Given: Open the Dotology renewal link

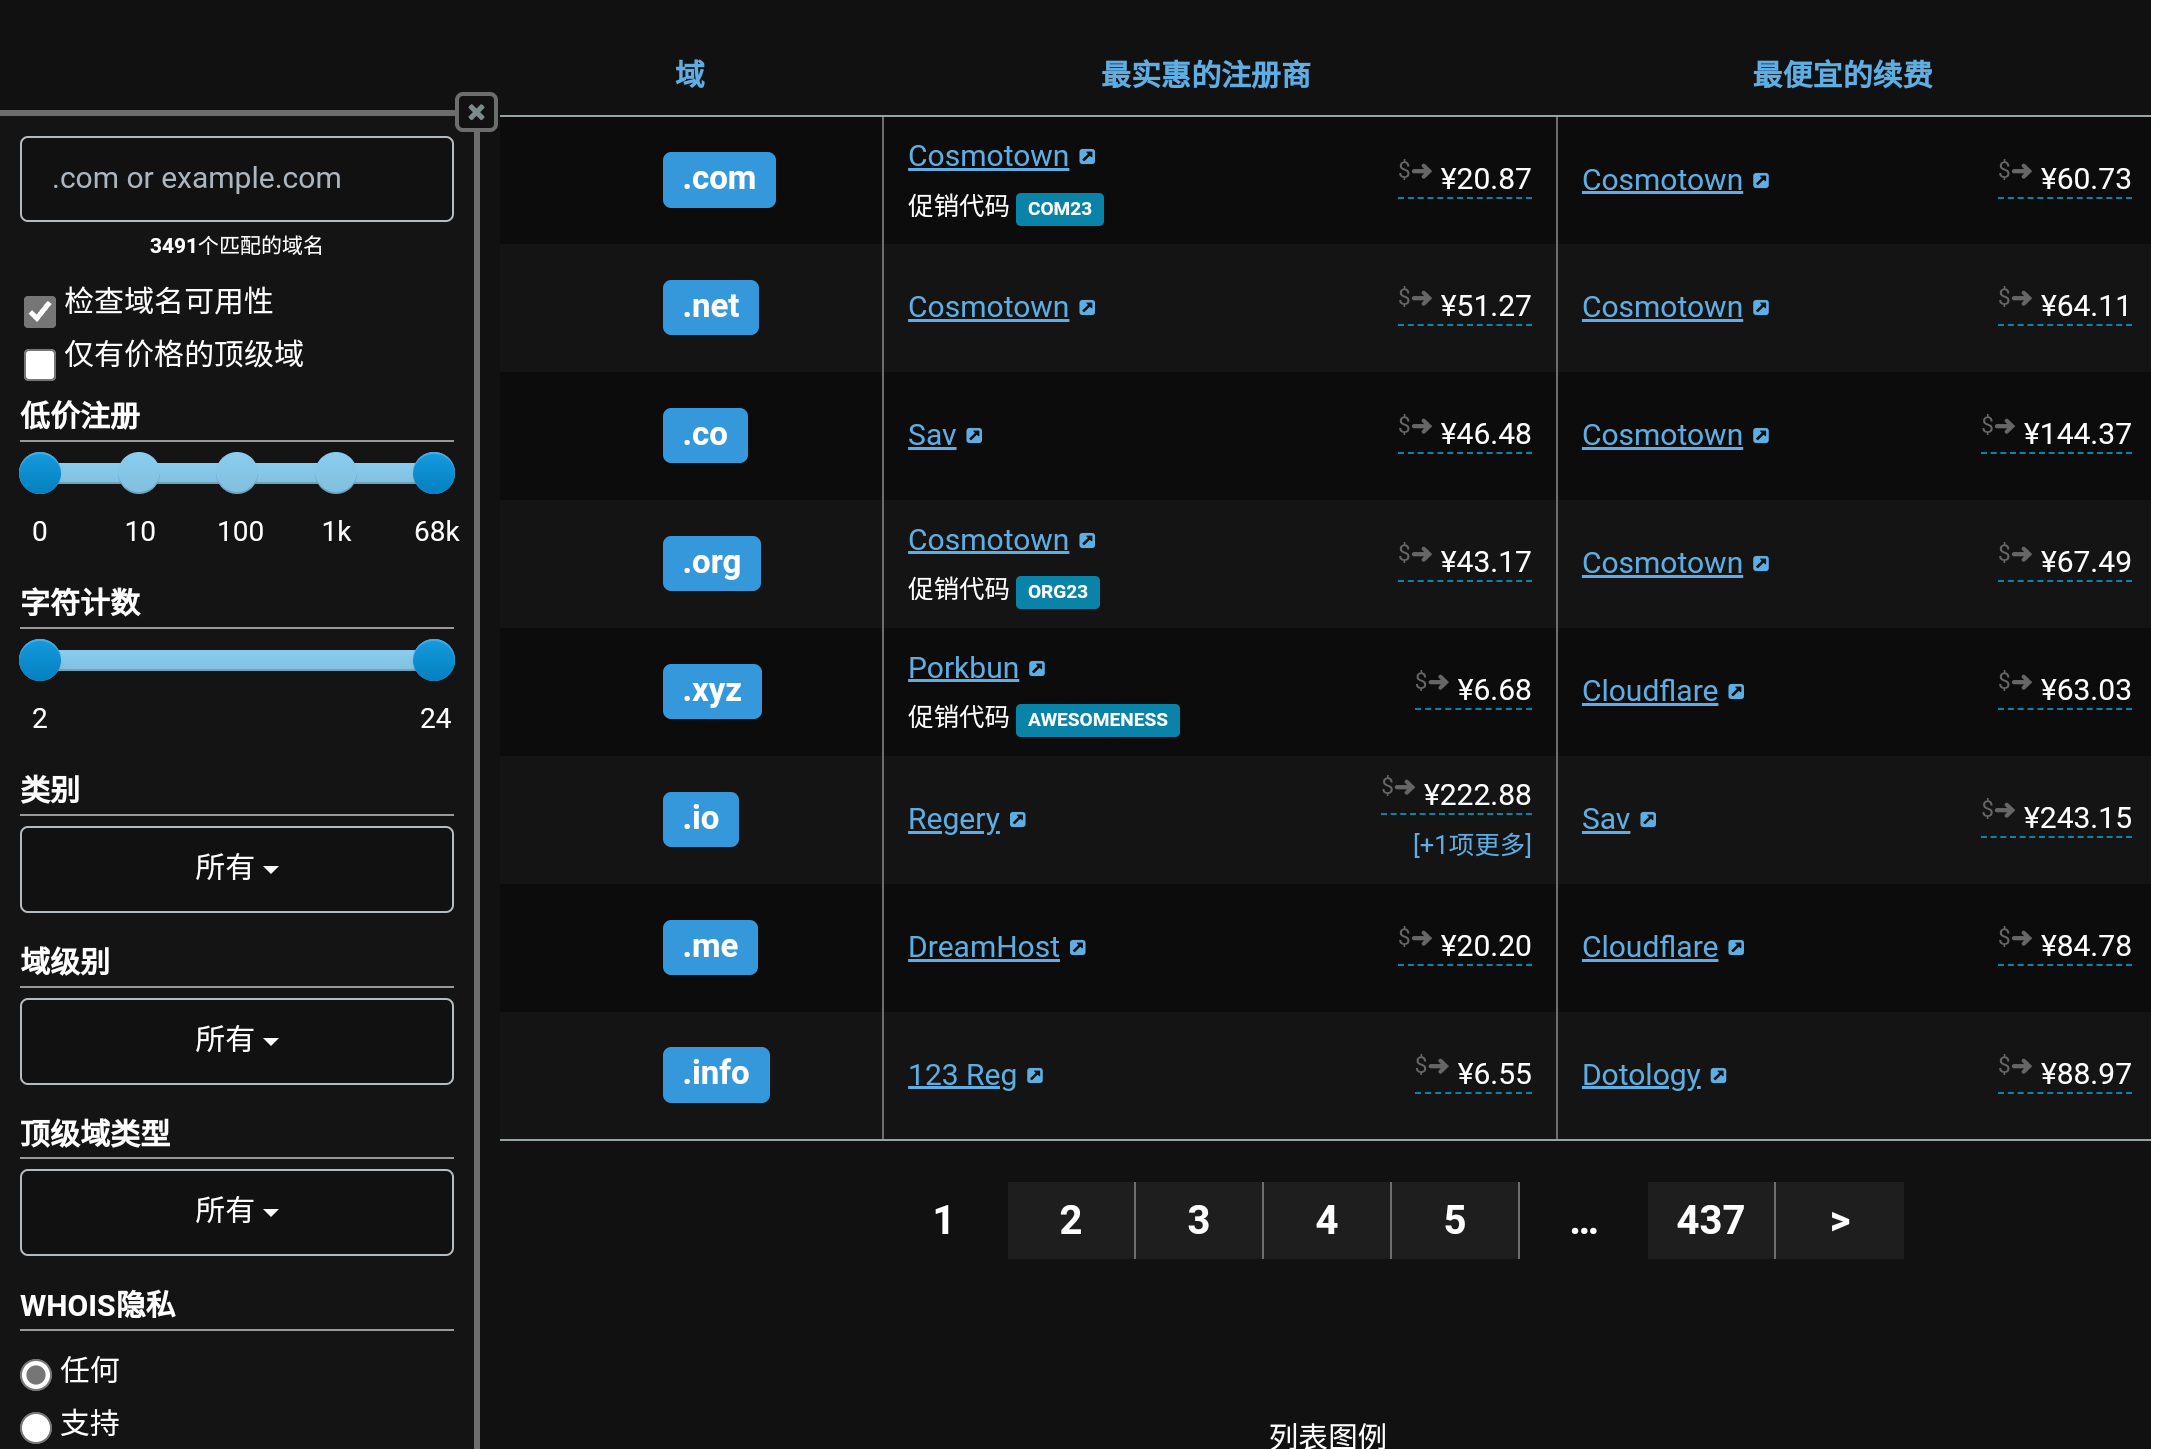Looking at the screenshot, I should pyautogui.click(x=1641, y=1075).
